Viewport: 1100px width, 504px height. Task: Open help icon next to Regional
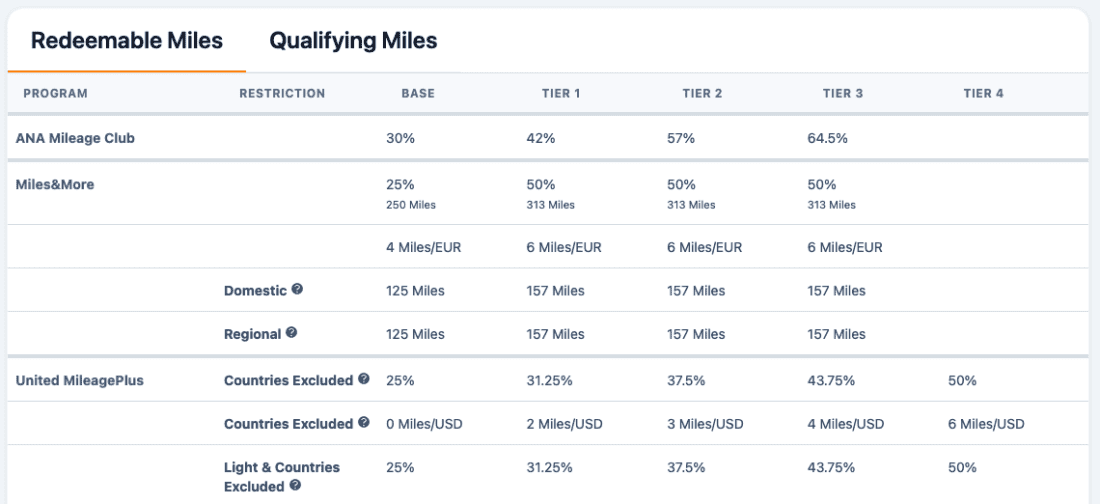(291, 333)
